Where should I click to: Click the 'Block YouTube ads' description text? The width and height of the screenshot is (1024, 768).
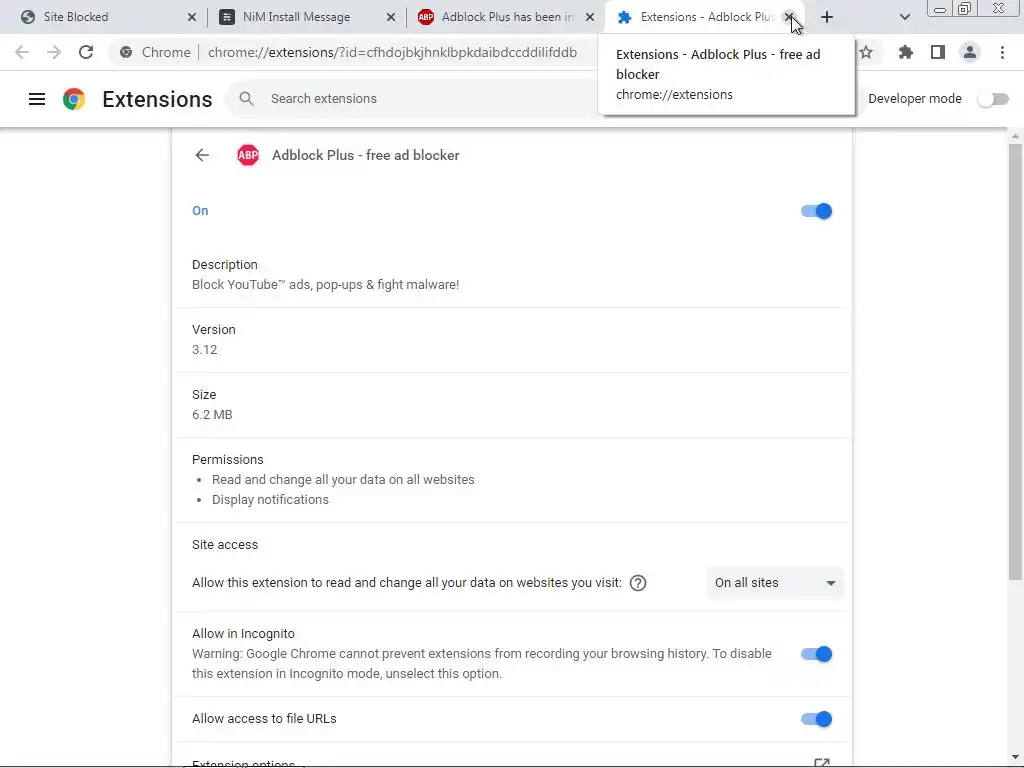[x=325, y=285]
